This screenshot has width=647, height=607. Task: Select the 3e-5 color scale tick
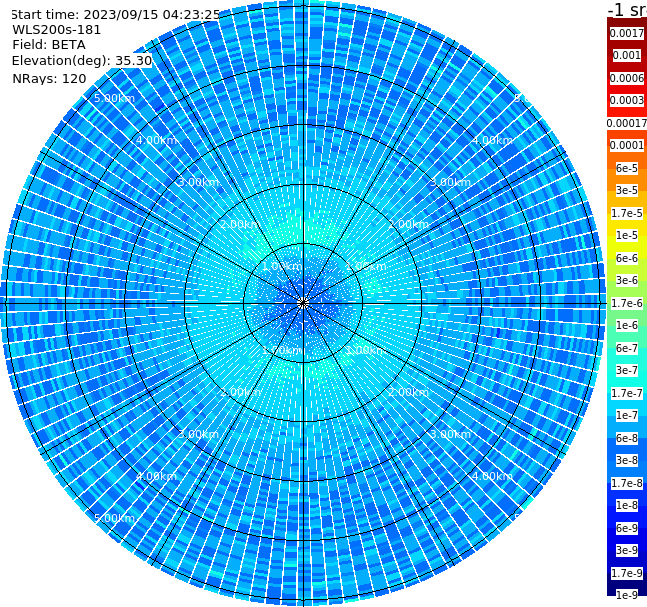627,190
